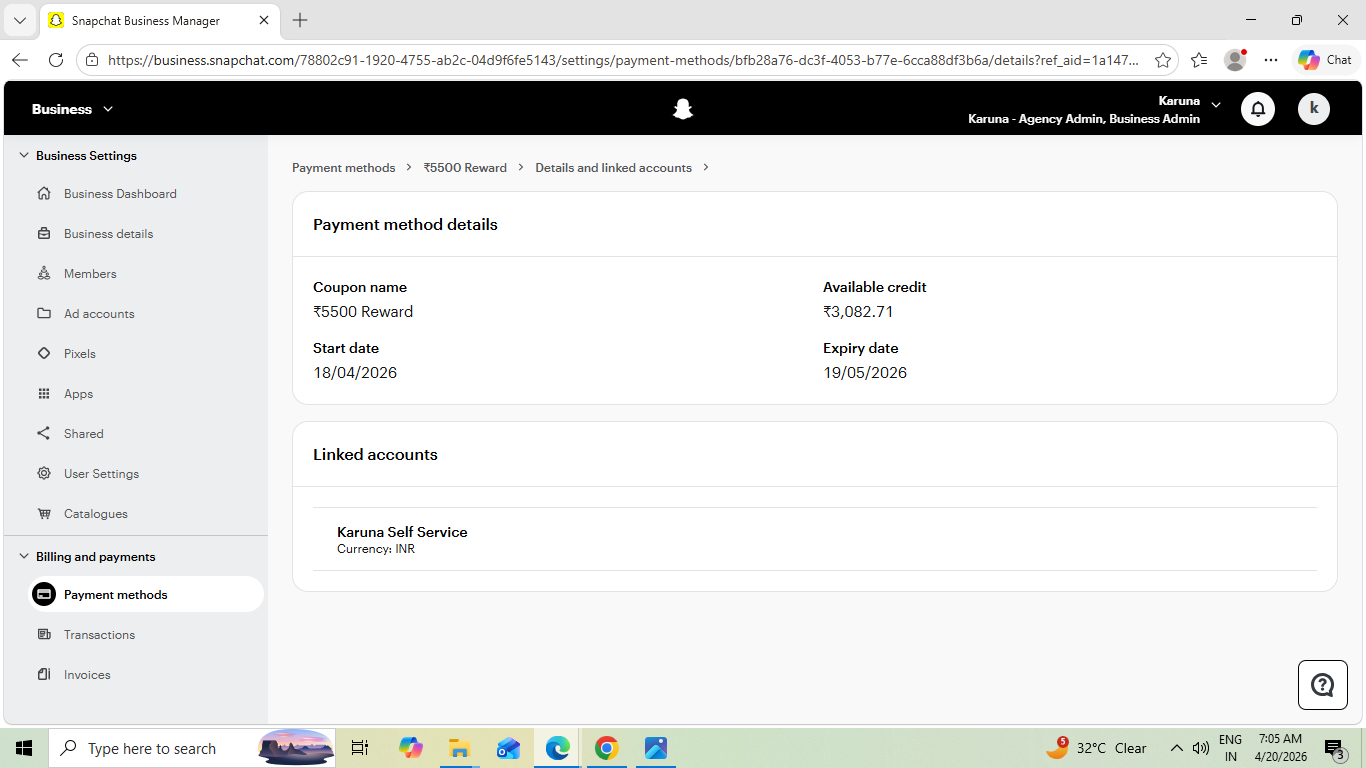
Task: Open Microsoft Edge in the taskbar
Action: [558, 748]
